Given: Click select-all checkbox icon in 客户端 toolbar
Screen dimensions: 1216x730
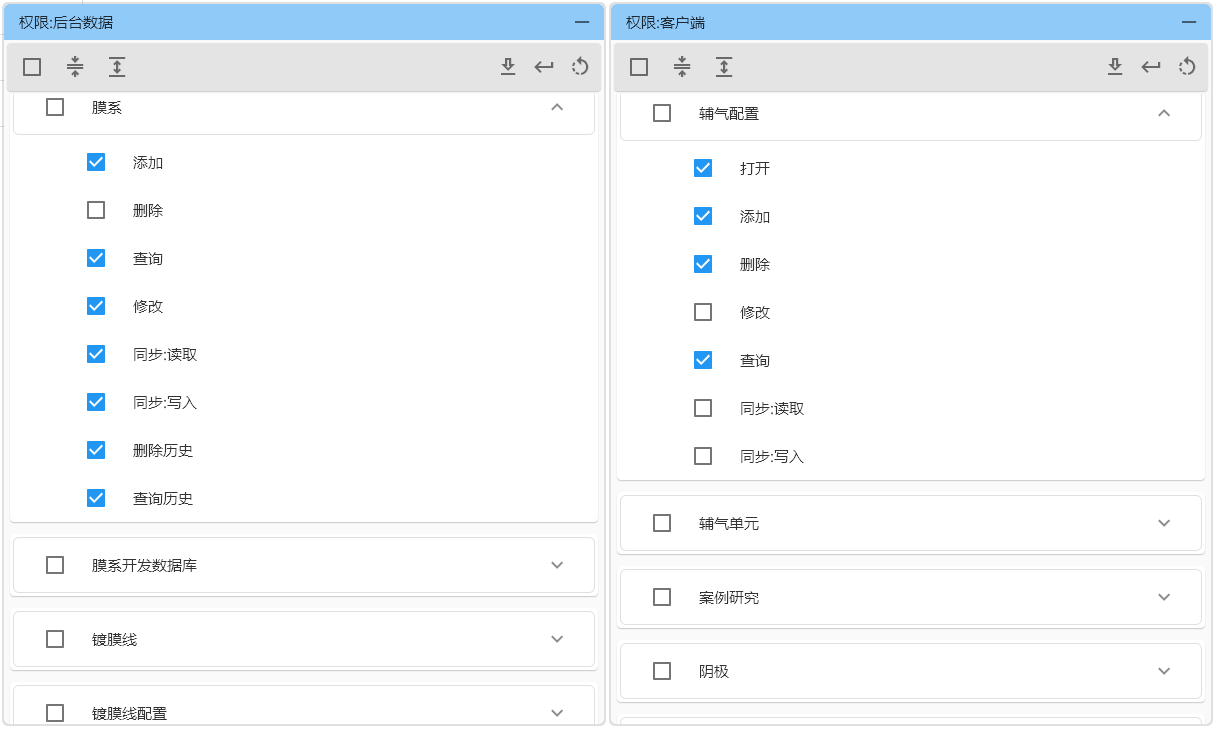Looking at the screenshot, I should click(639, 67).
